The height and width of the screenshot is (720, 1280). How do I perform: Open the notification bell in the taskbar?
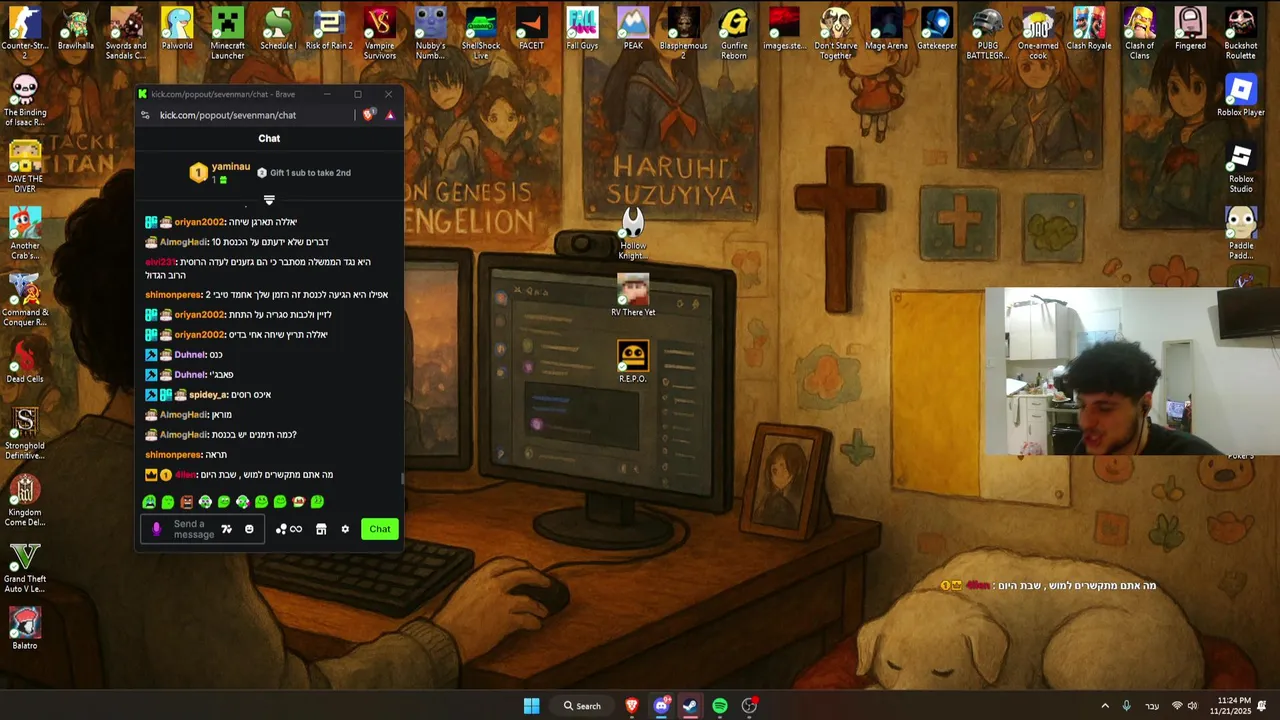coord(1262,706)
